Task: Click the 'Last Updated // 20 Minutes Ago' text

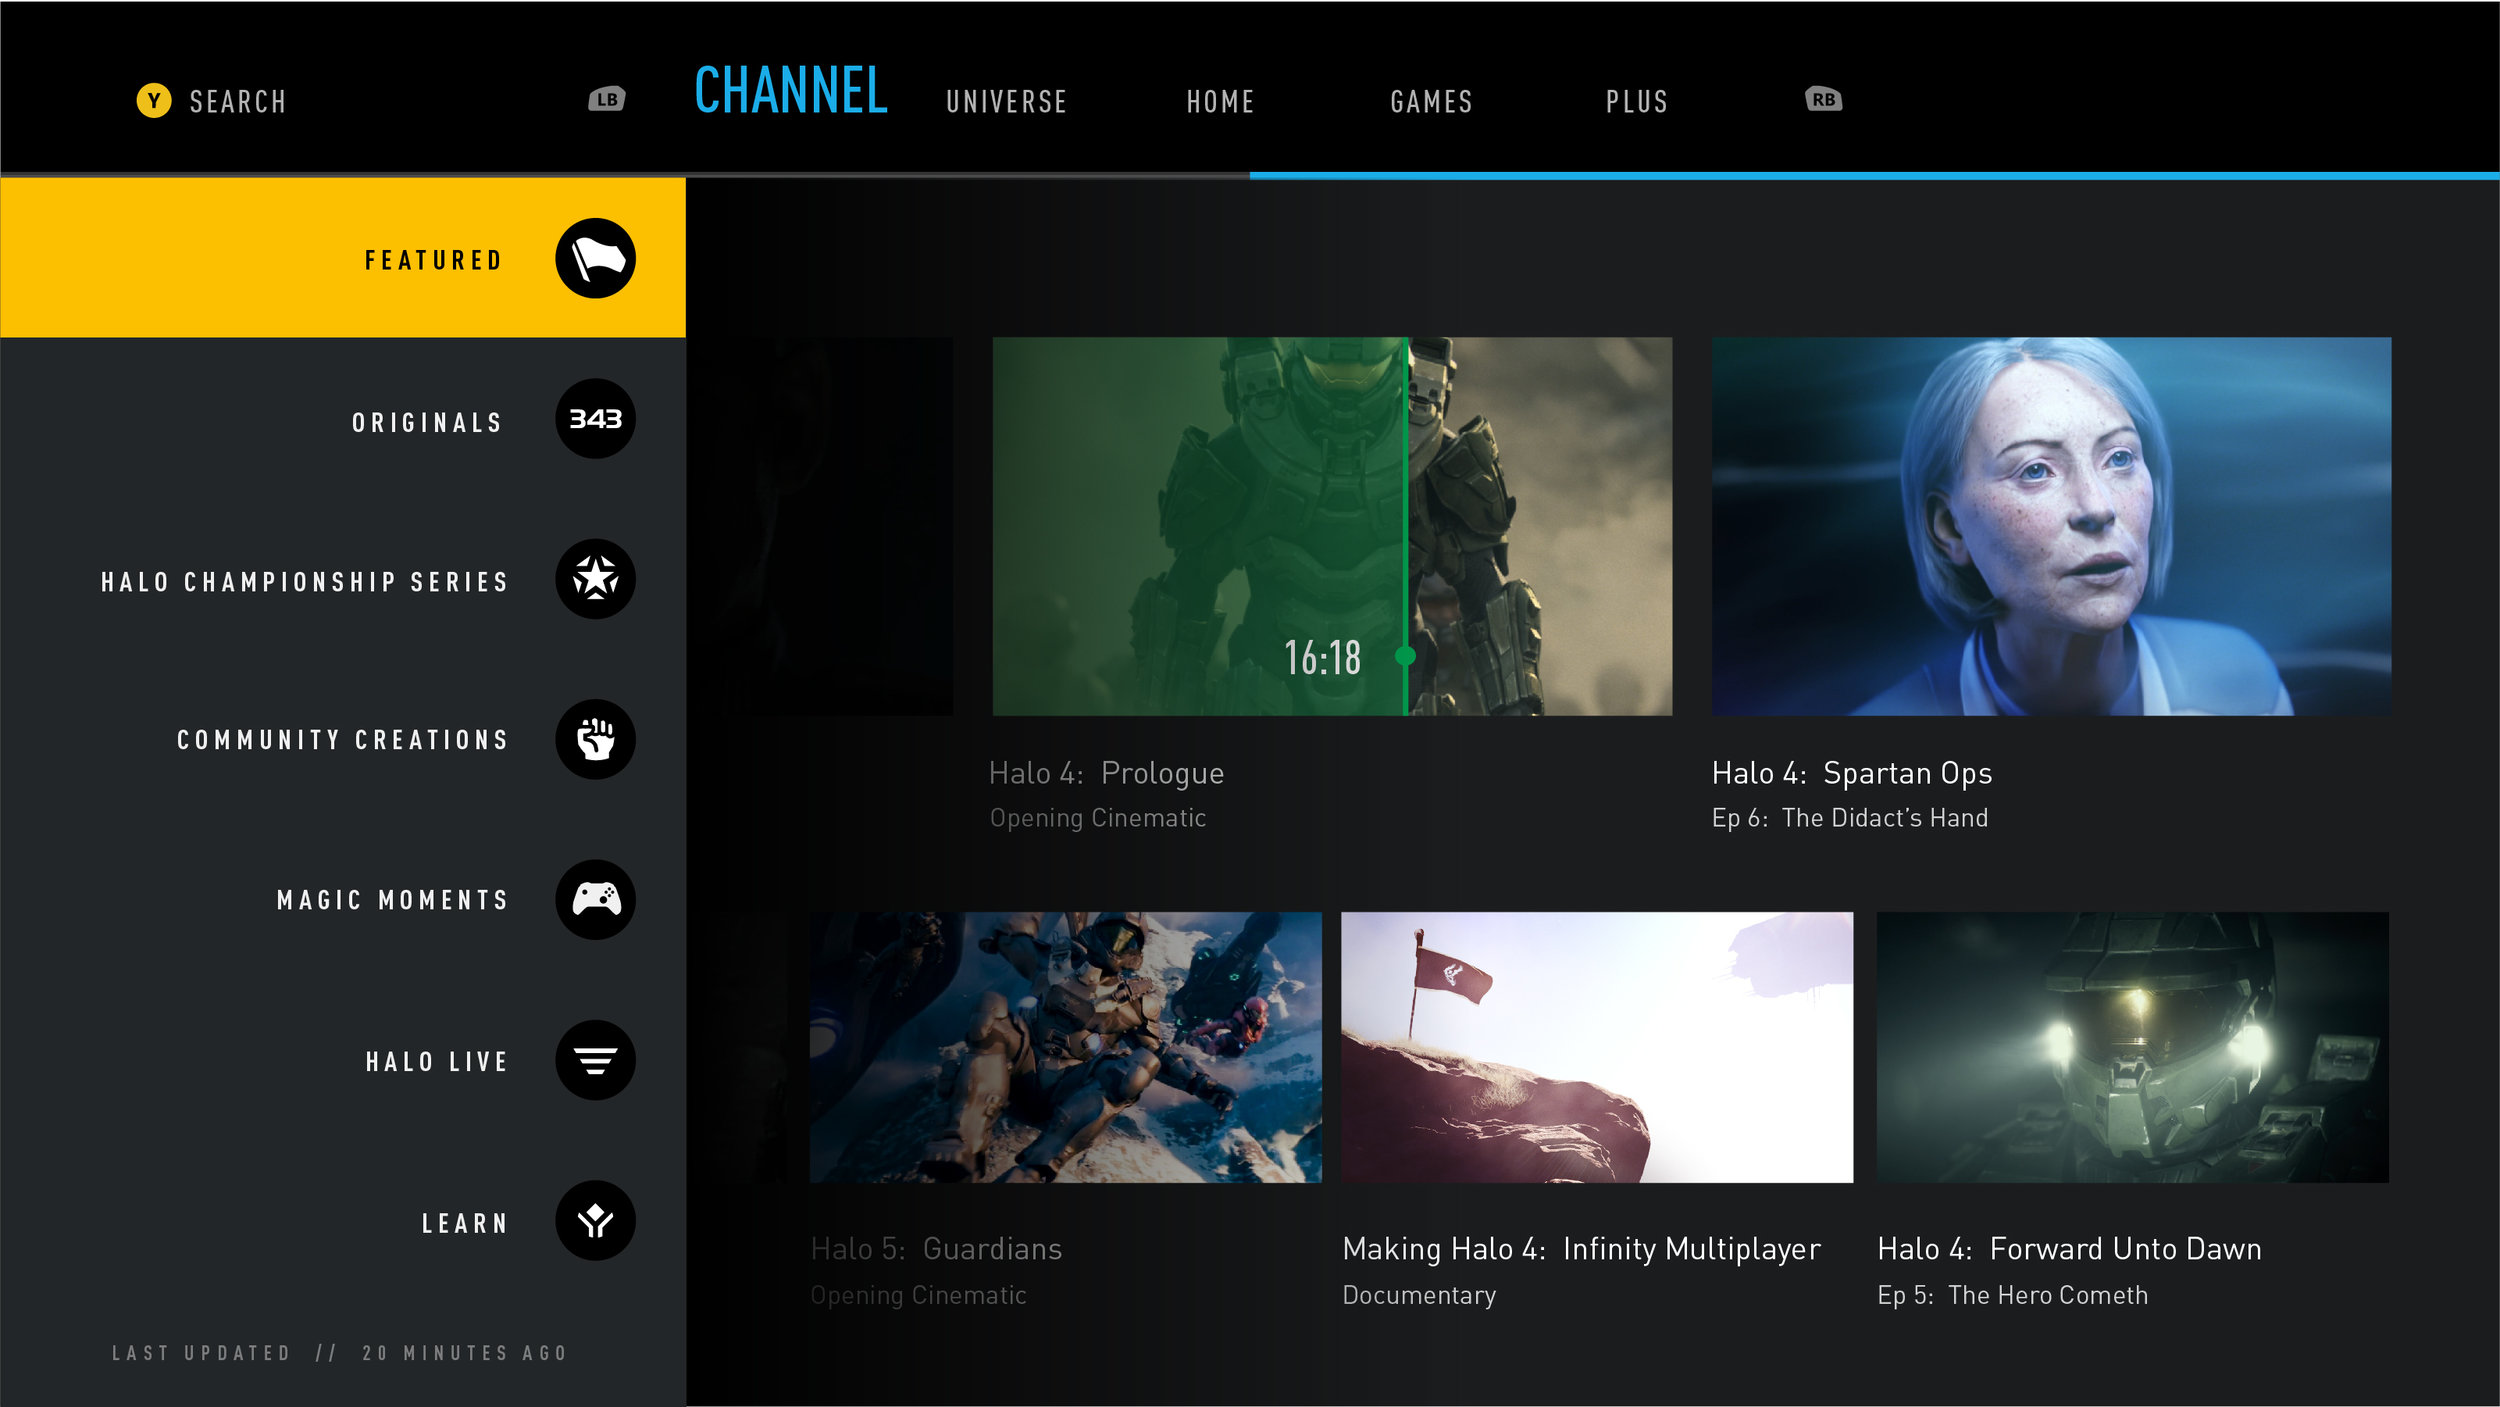Action: pos(340,1354)
